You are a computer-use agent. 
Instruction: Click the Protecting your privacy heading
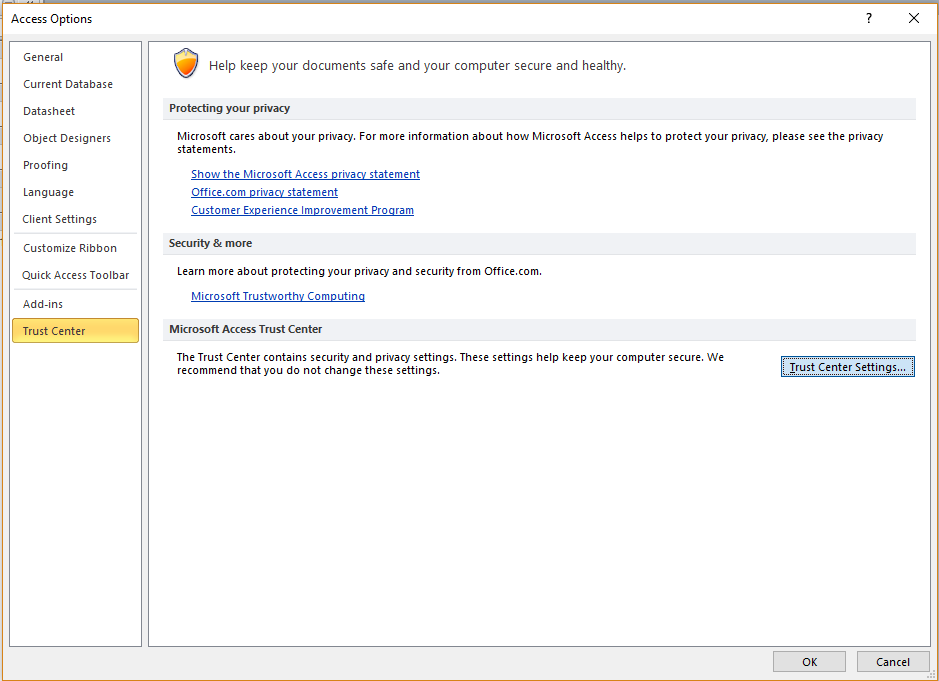(x=229, y=108)
